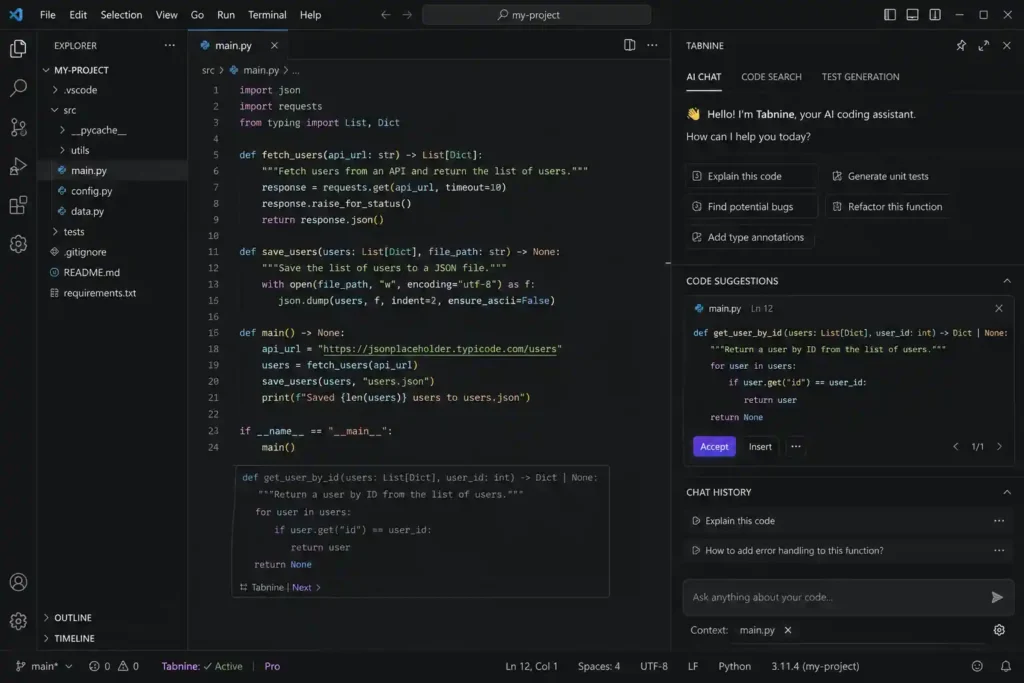Open the File menu
Viewport: 1024px width, 683px height.
coord(48,14)
